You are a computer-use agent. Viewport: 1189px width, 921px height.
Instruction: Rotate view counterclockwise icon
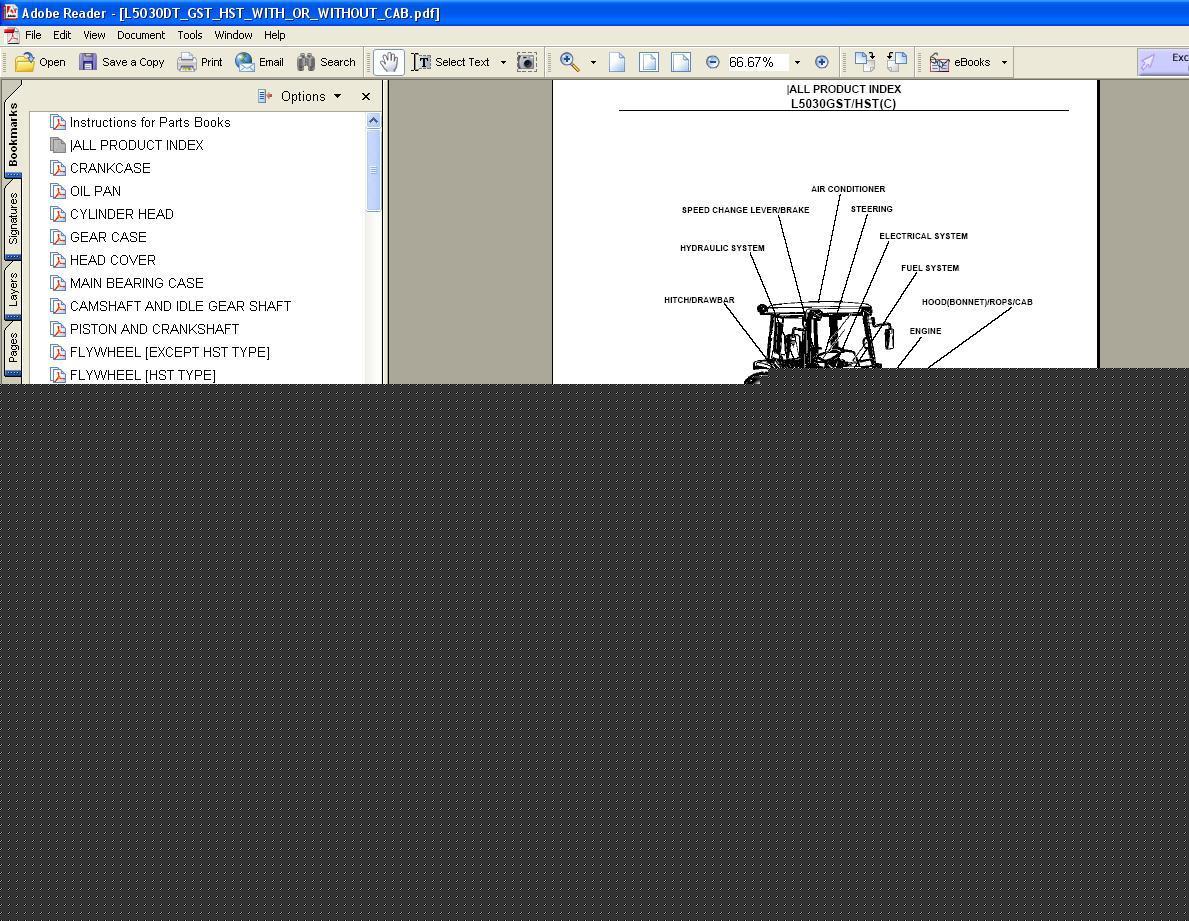pos(896,62)
